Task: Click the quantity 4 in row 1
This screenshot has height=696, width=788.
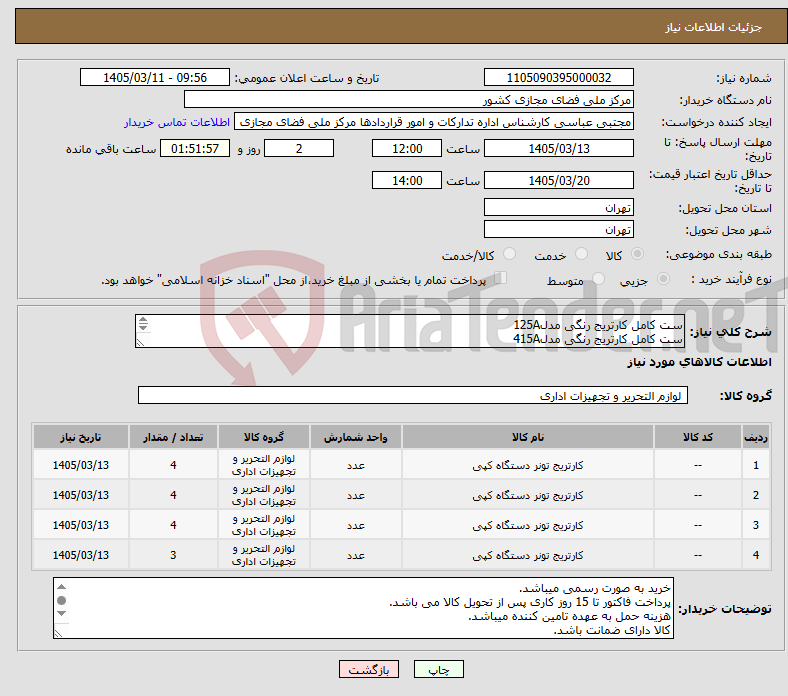Action: pyautogui.click(x=173, y=465)
